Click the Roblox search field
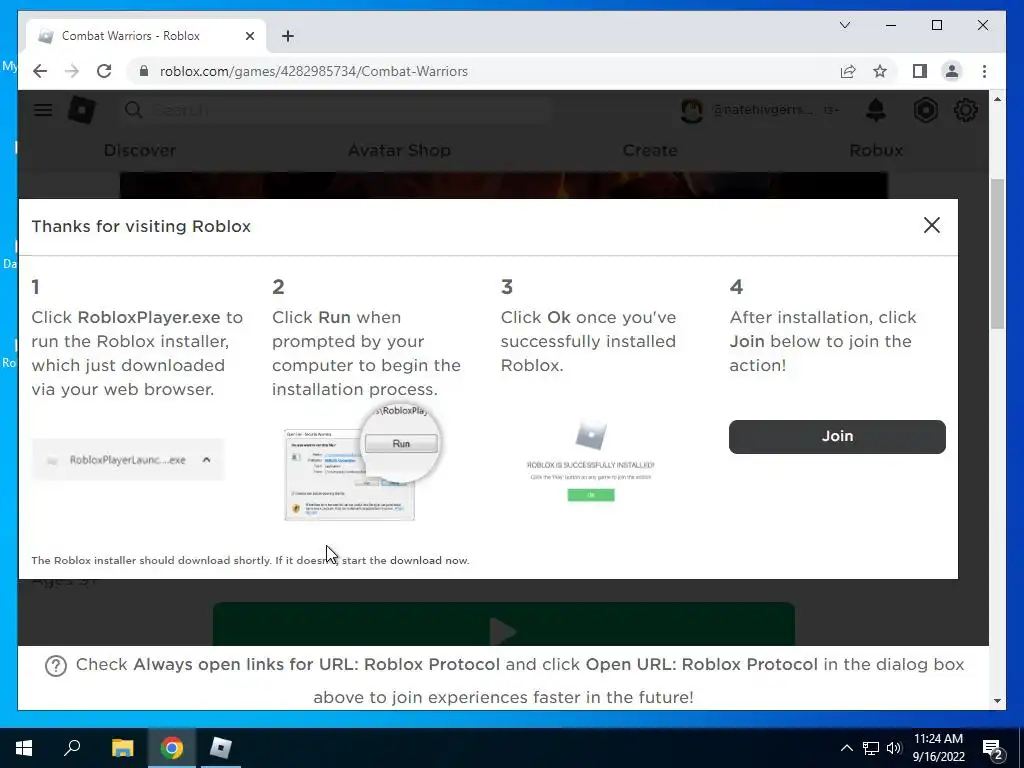1024x768 pixels. [336, 110]
